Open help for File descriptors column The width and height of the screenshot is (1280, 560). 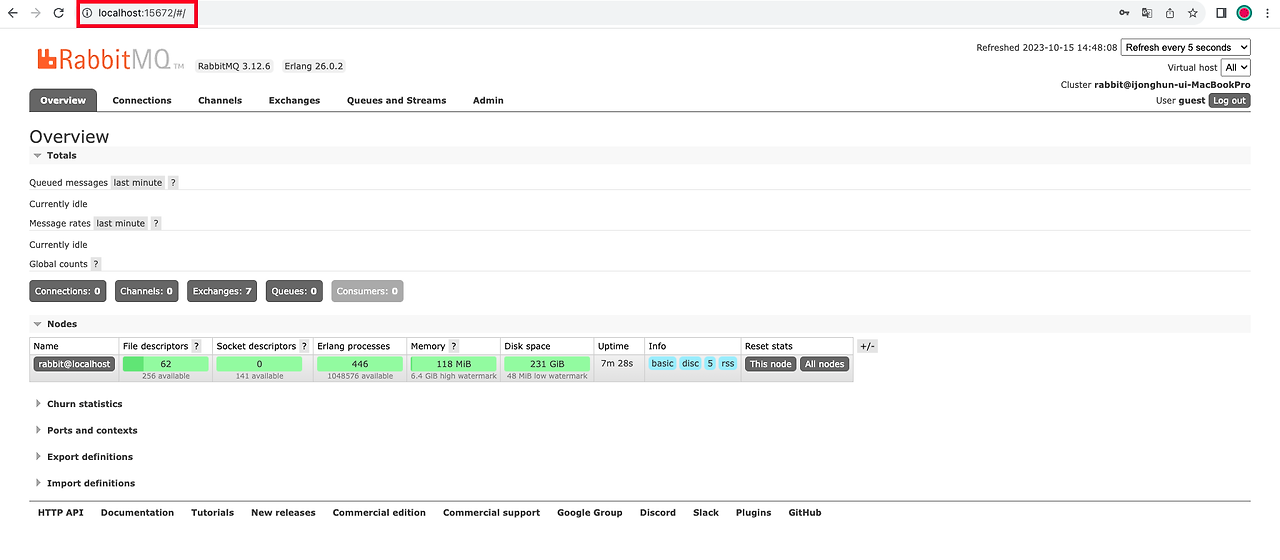point(196,346)
